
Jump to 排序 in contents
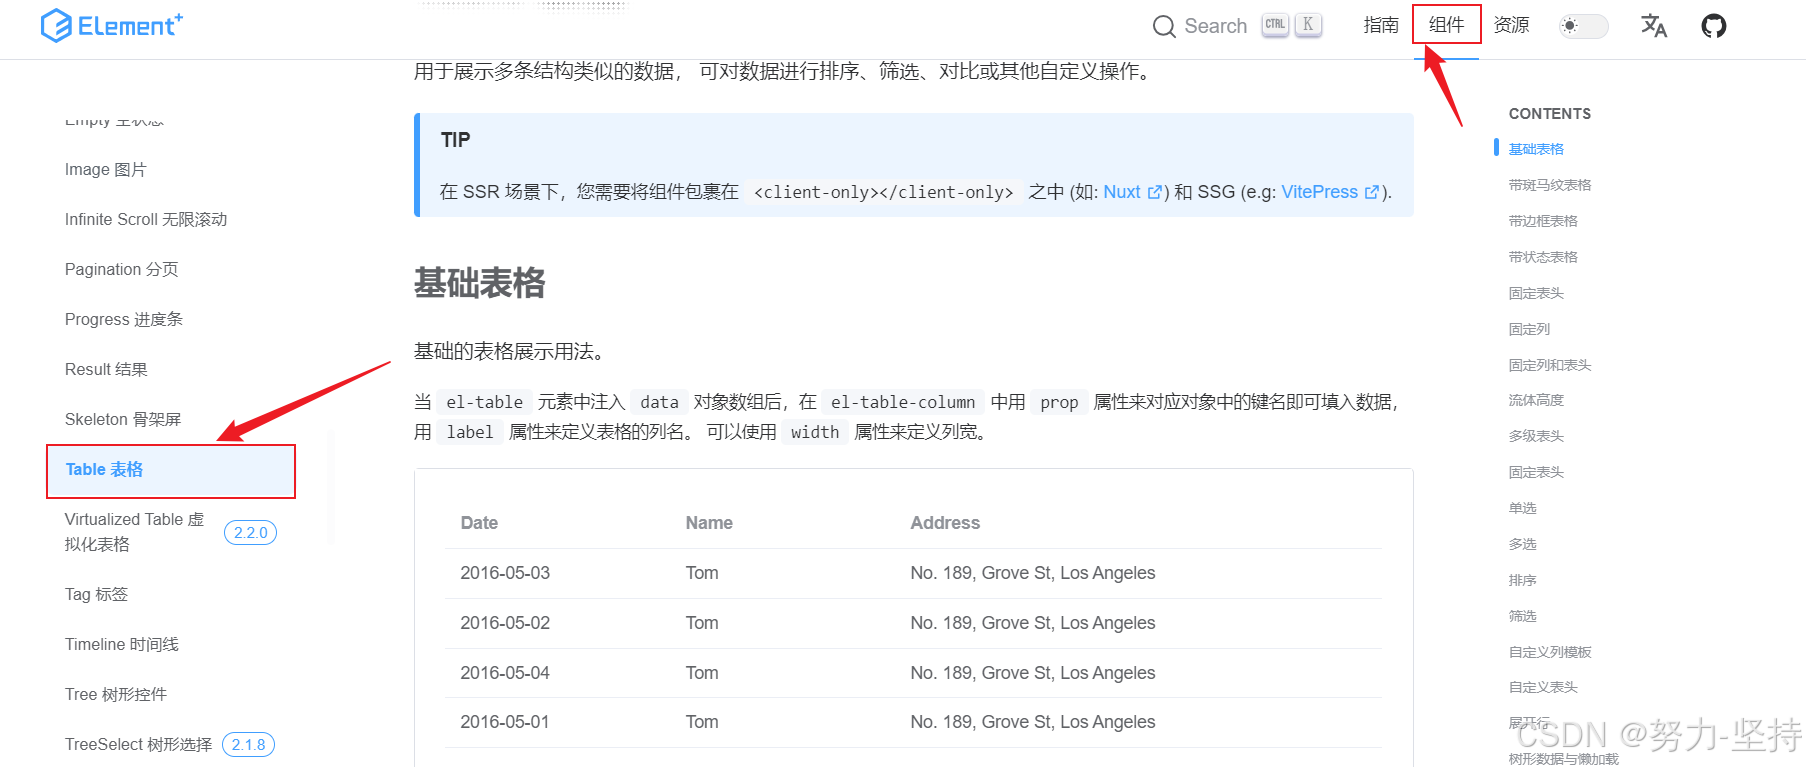pyautogui.click(x=1522, y=580)
